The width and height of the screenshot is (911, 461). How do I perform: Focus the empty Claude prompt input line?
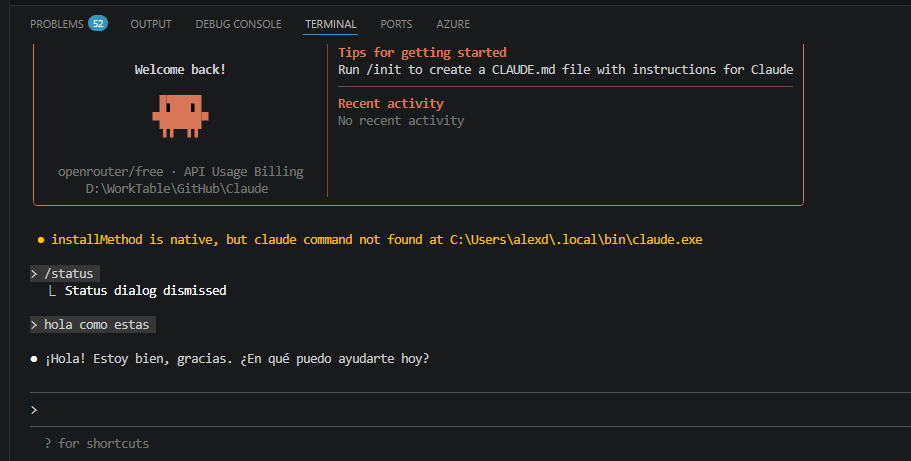400,410
